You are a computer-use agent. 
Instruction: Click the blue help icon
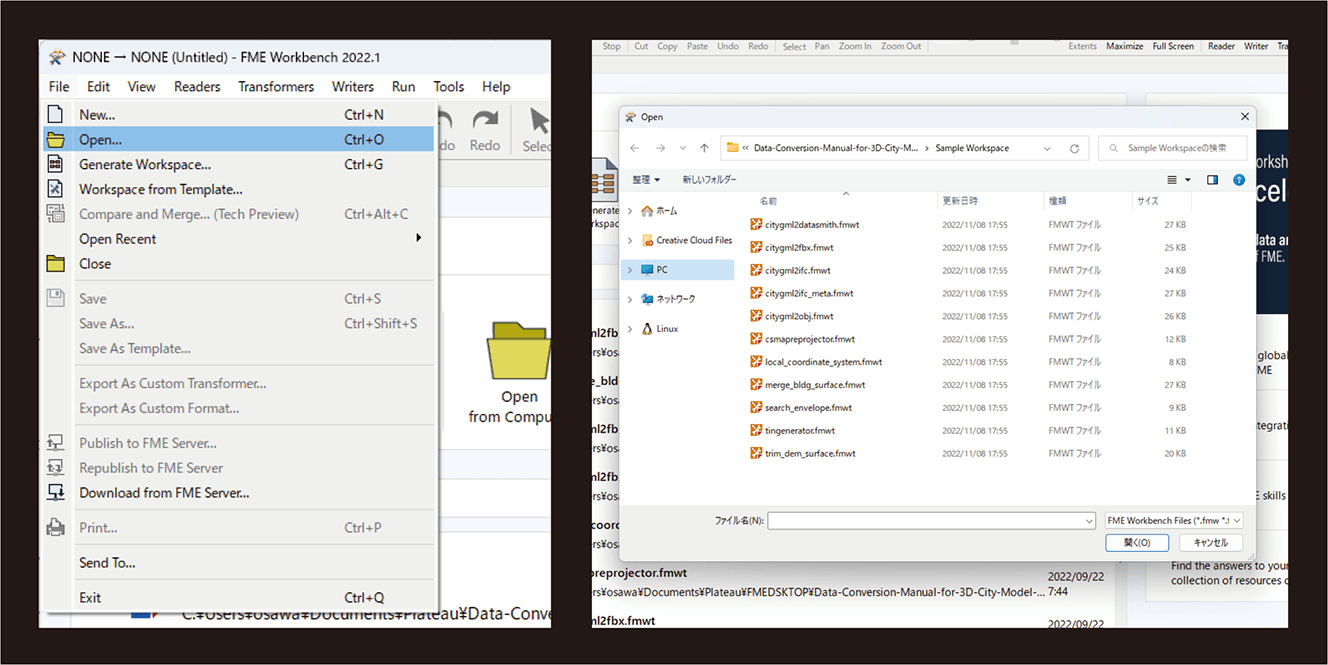tap(1239, 180)
